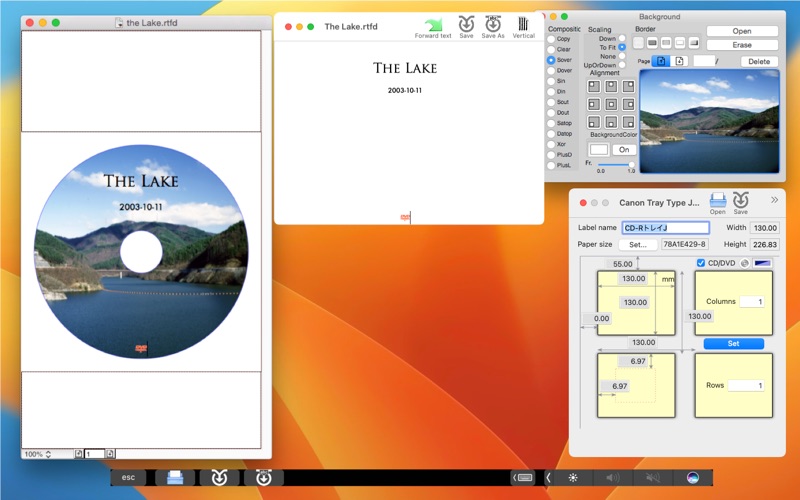Click the Columns input field

[752, 302]
